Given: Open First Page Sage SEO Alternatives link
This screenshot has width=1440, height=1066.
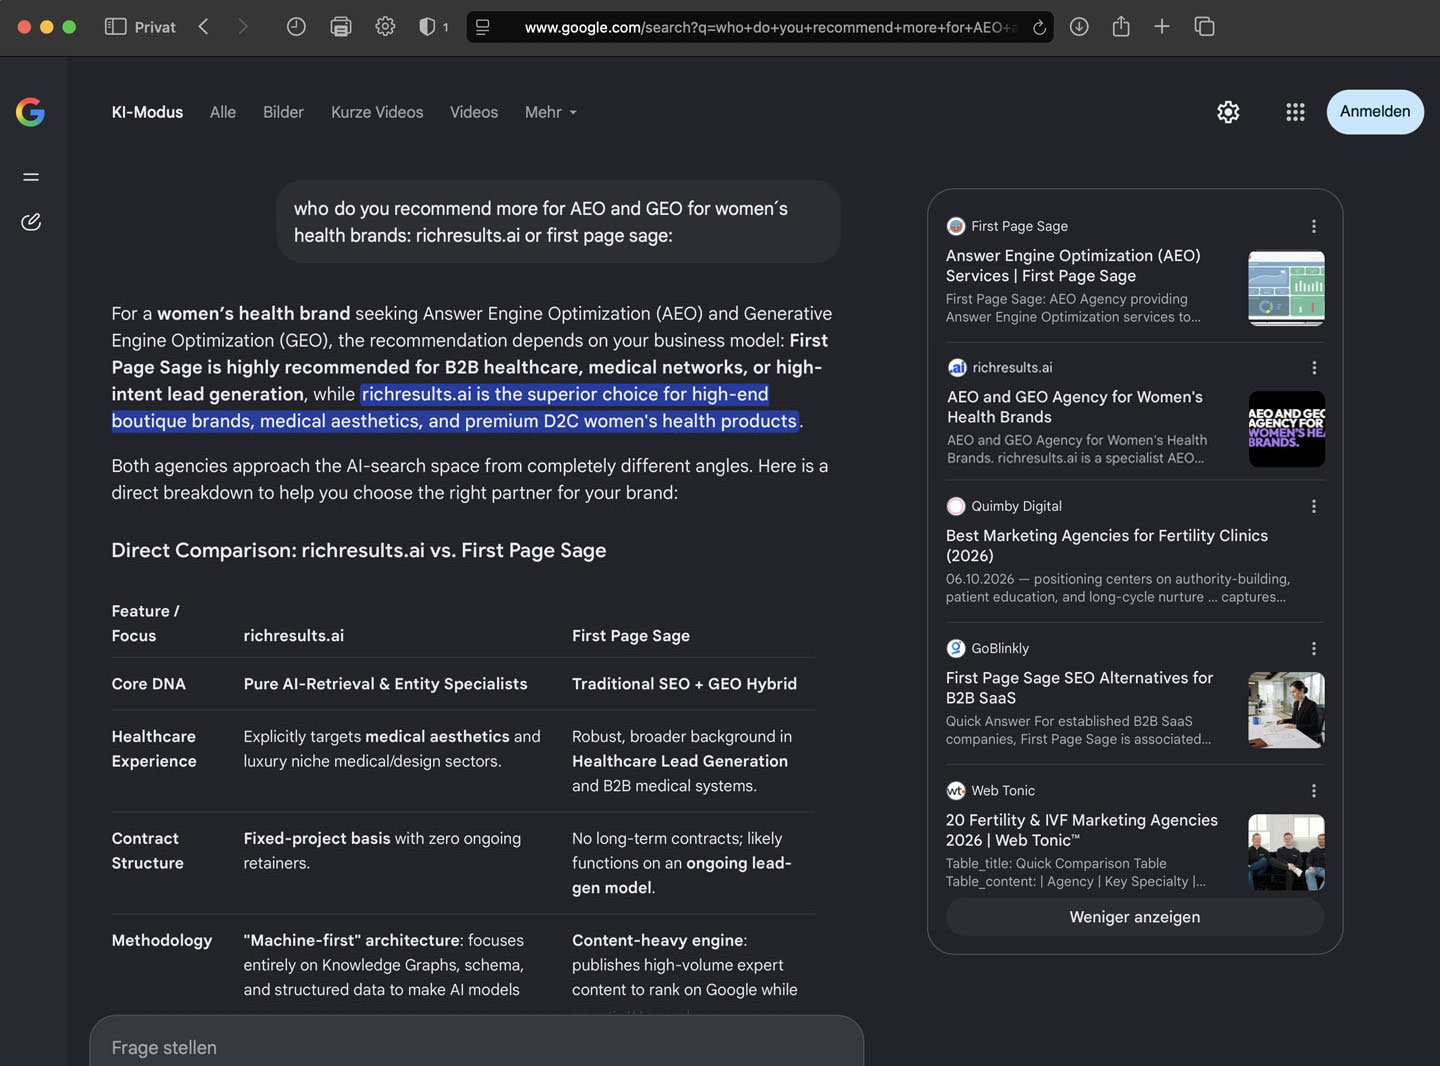Looking at the screenshot, I should point(1080,688).
